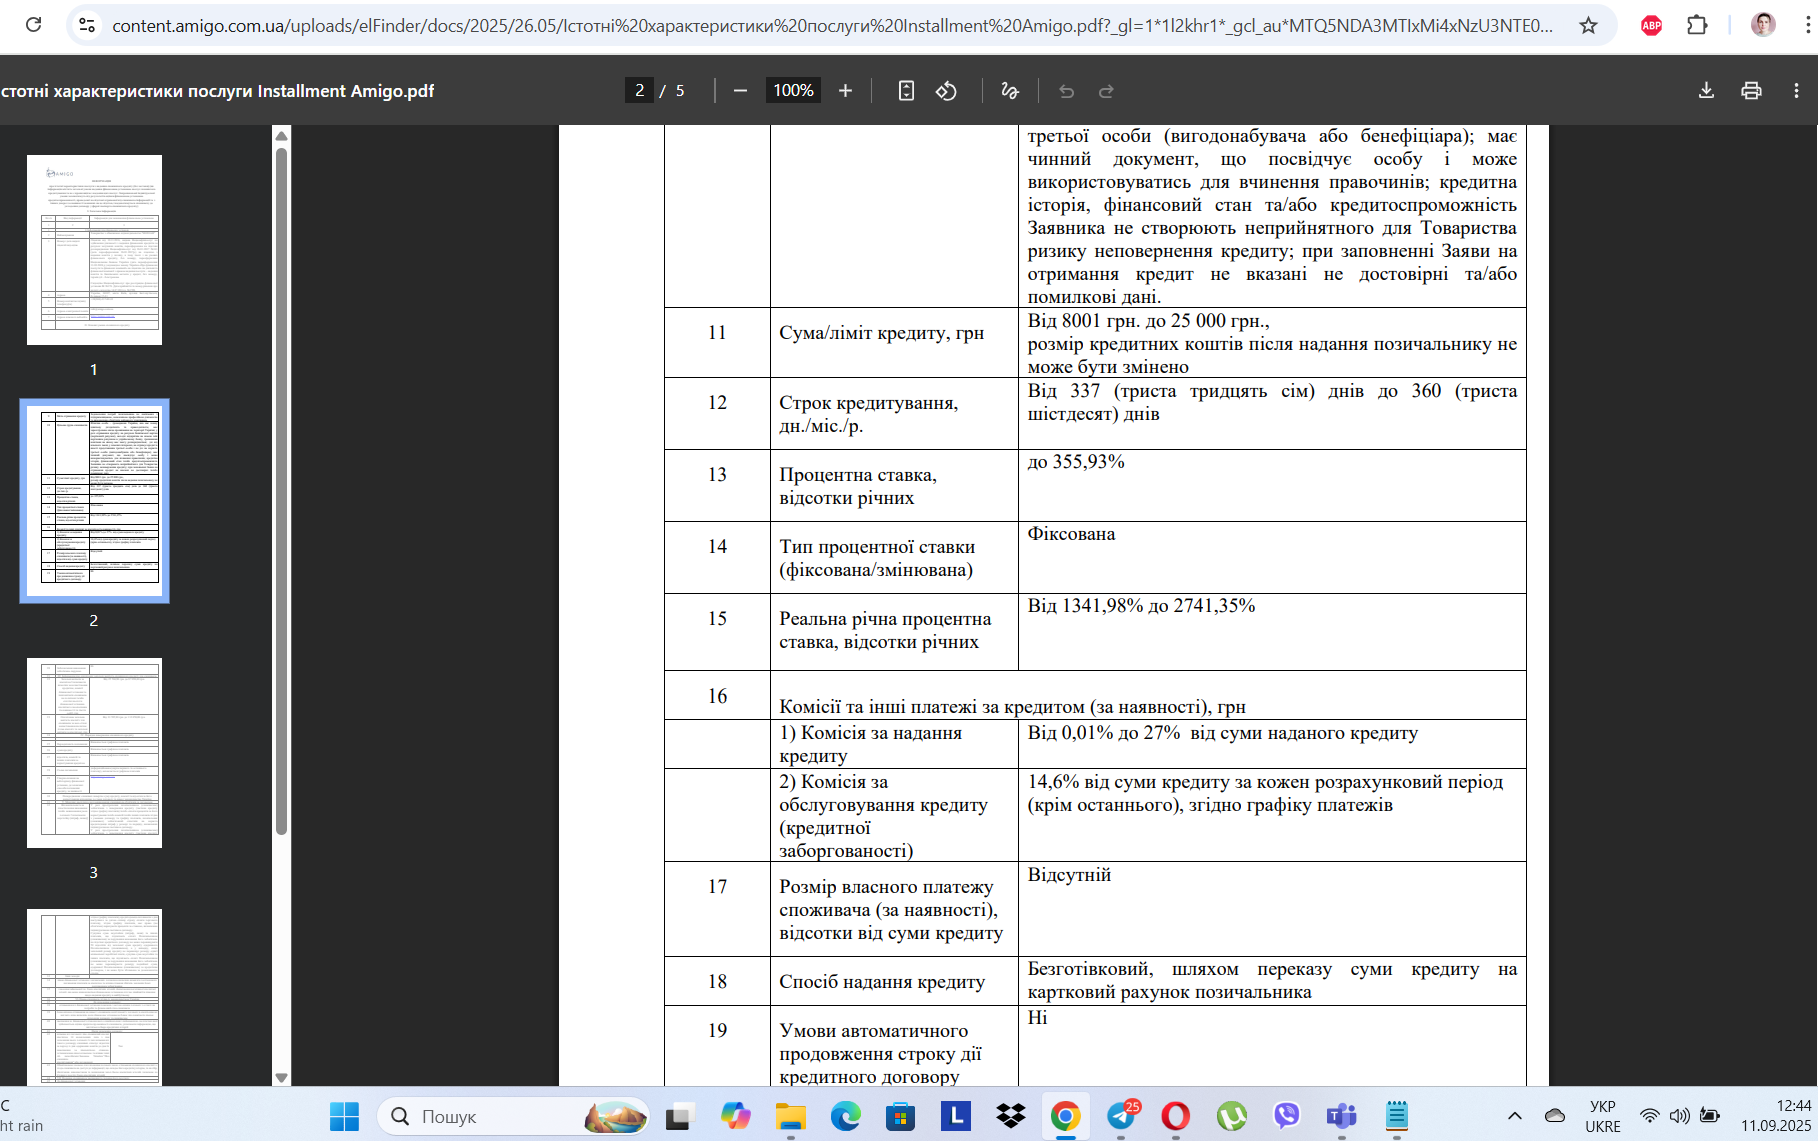Click 'Спосіб надання кредиту' row label

point(882,982)
